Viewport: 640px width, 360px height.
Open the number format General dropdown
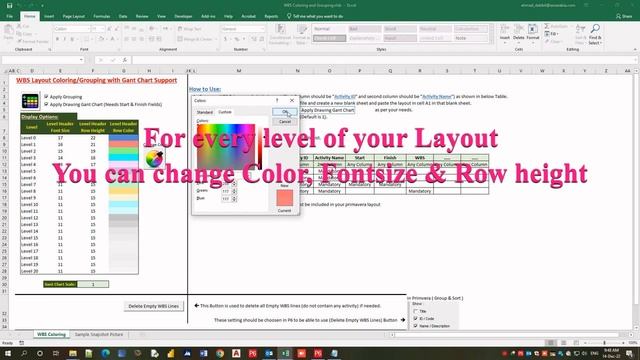click(262, 29)
